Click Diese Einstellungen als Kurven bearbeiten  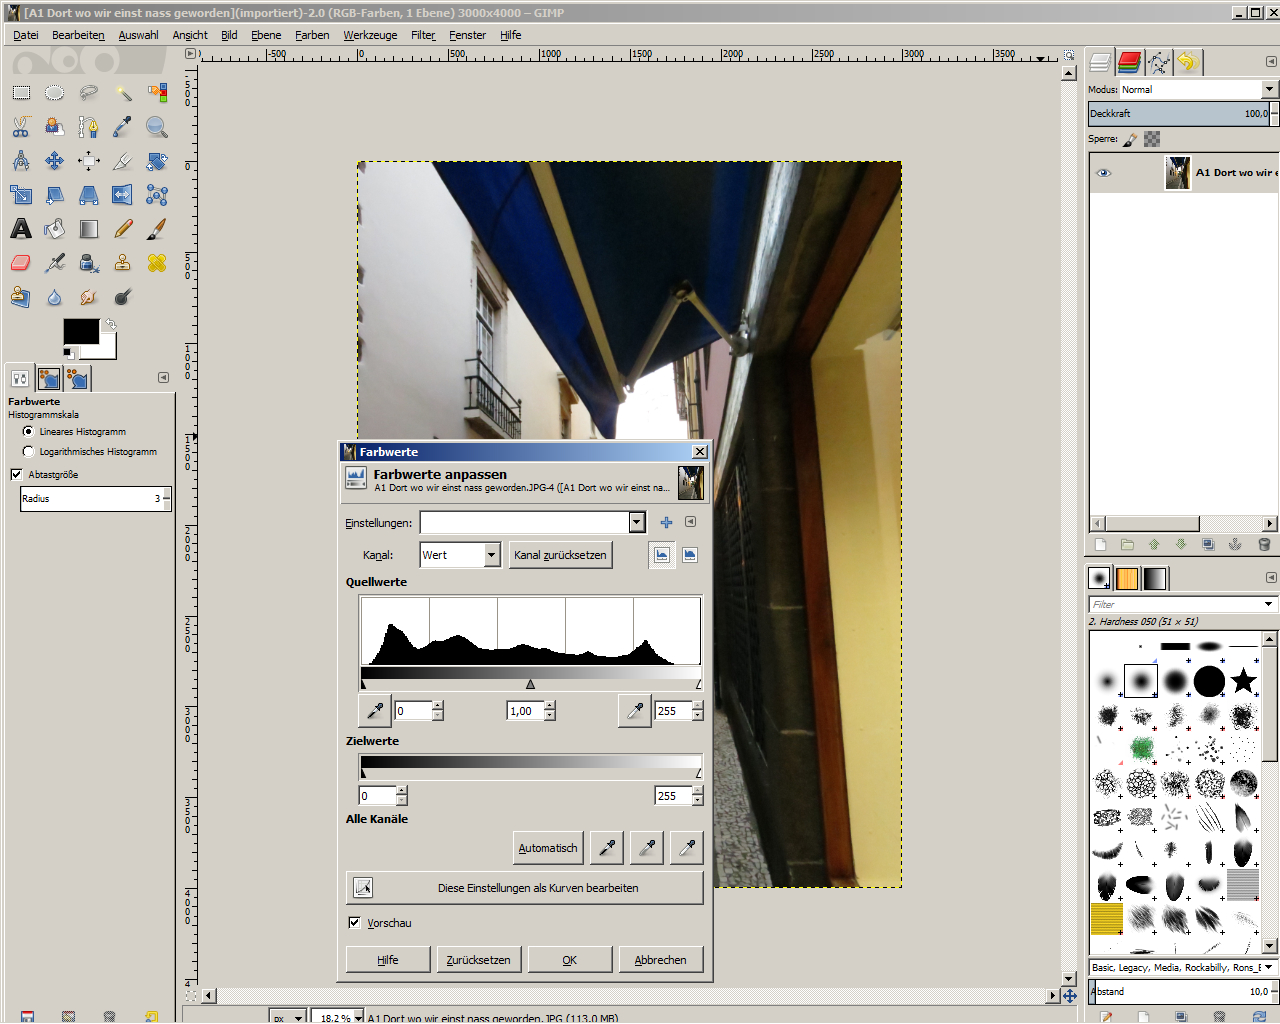click(x=524, y=888)
